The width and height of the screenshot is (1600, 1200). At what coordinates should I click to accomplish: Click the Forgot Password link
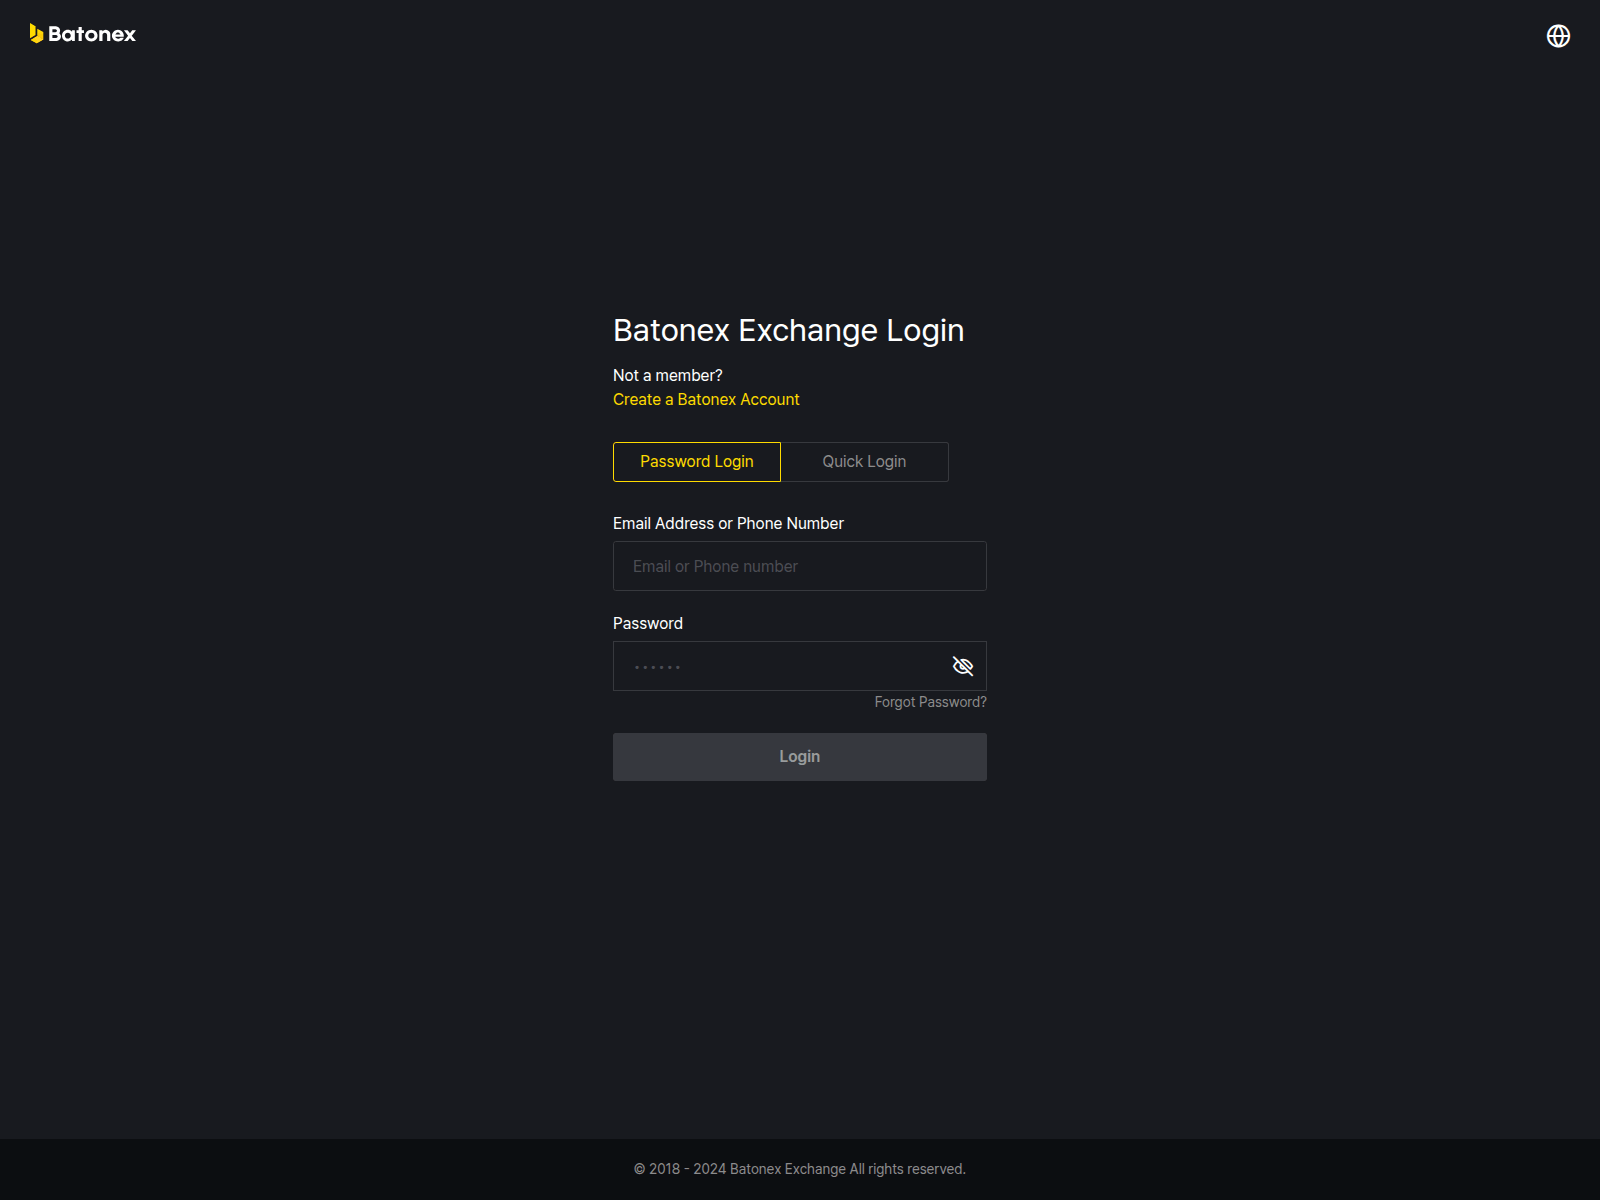click(929, 701)
